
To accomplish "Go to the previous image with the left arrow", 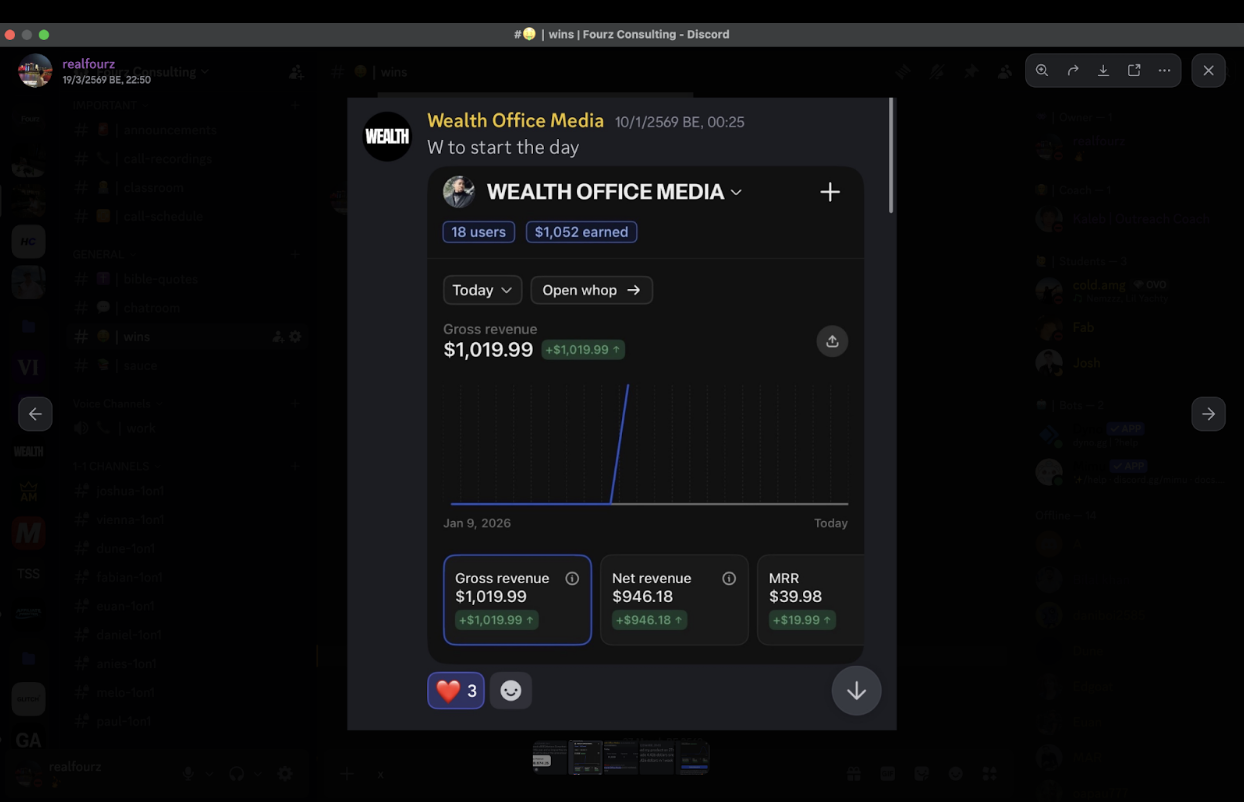I will pos(35,414).
